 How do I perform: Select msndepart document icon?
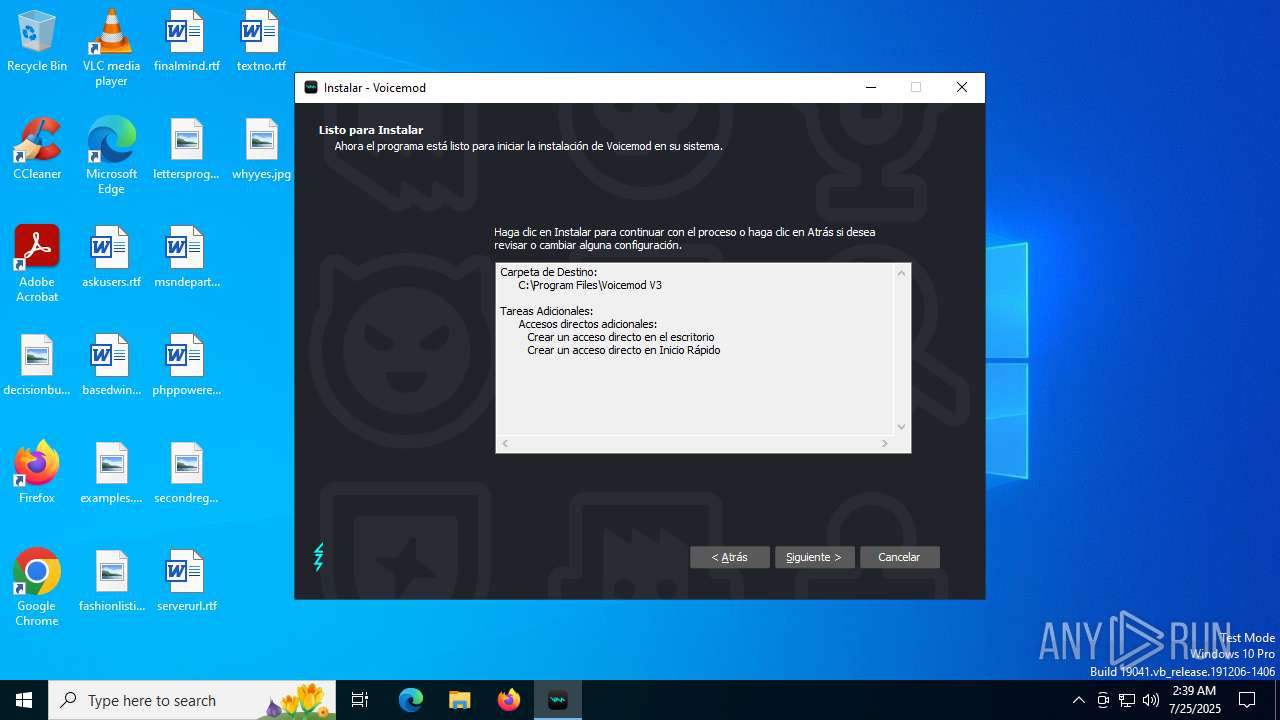coord(186,258)
